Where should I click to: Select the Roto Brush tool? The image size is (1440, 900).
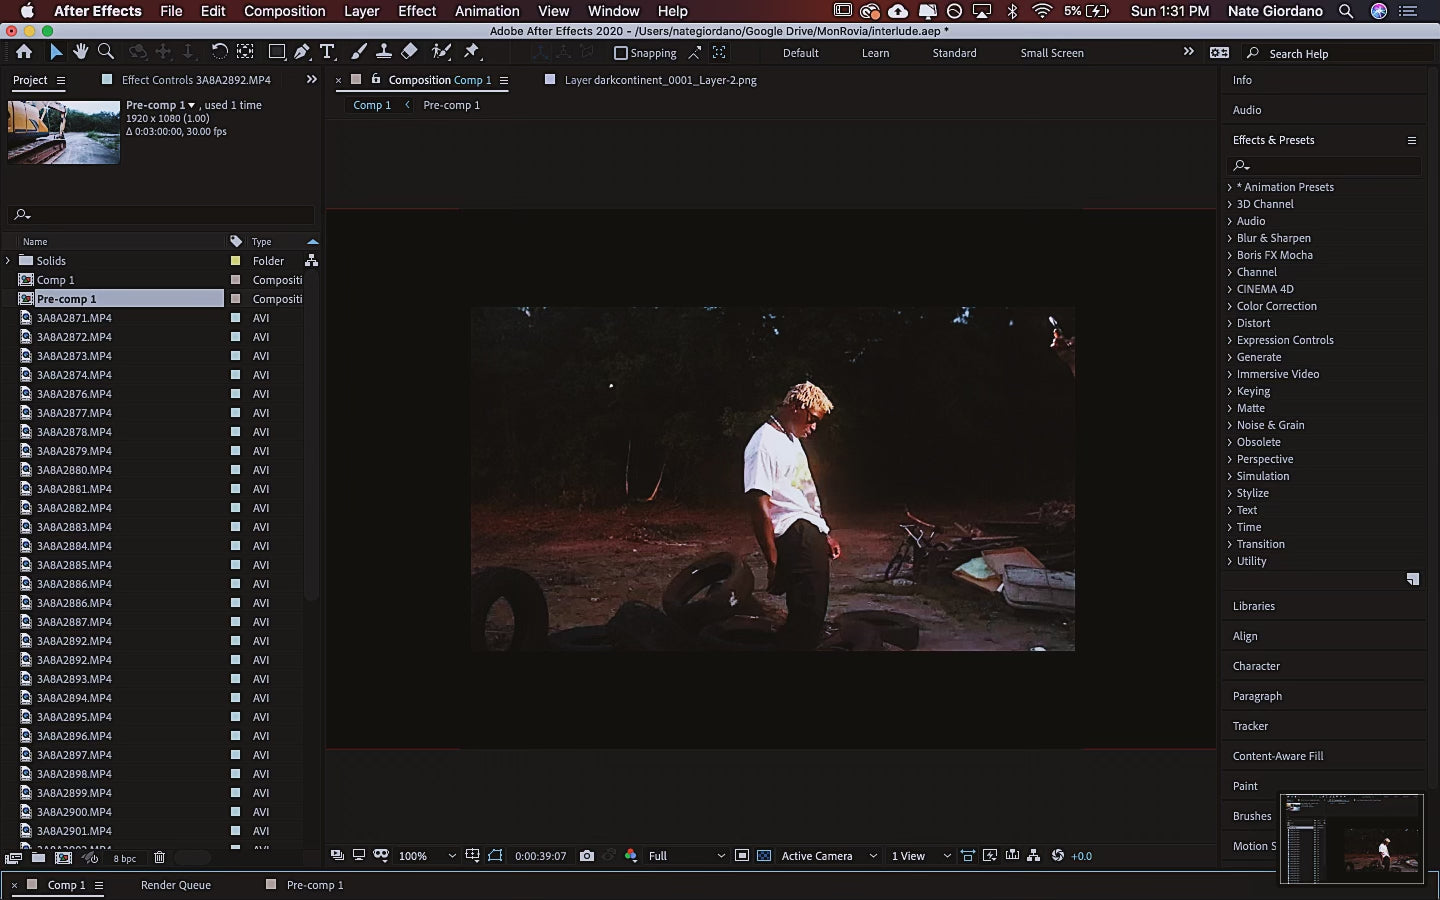pos(440,52)
